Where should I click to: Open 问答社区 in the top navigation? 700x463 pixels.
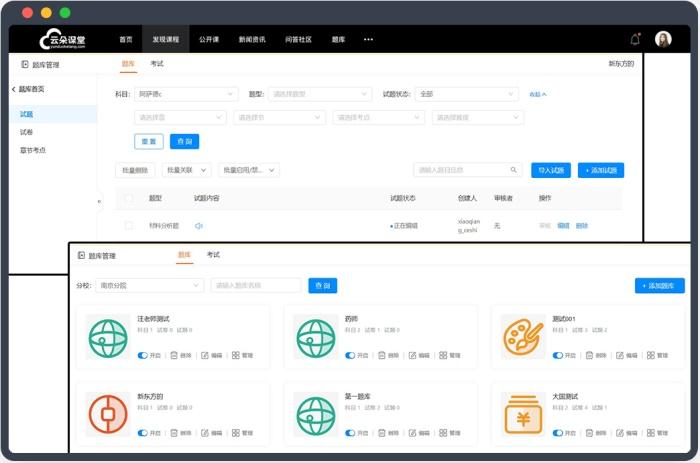click(x=298, y=39)
